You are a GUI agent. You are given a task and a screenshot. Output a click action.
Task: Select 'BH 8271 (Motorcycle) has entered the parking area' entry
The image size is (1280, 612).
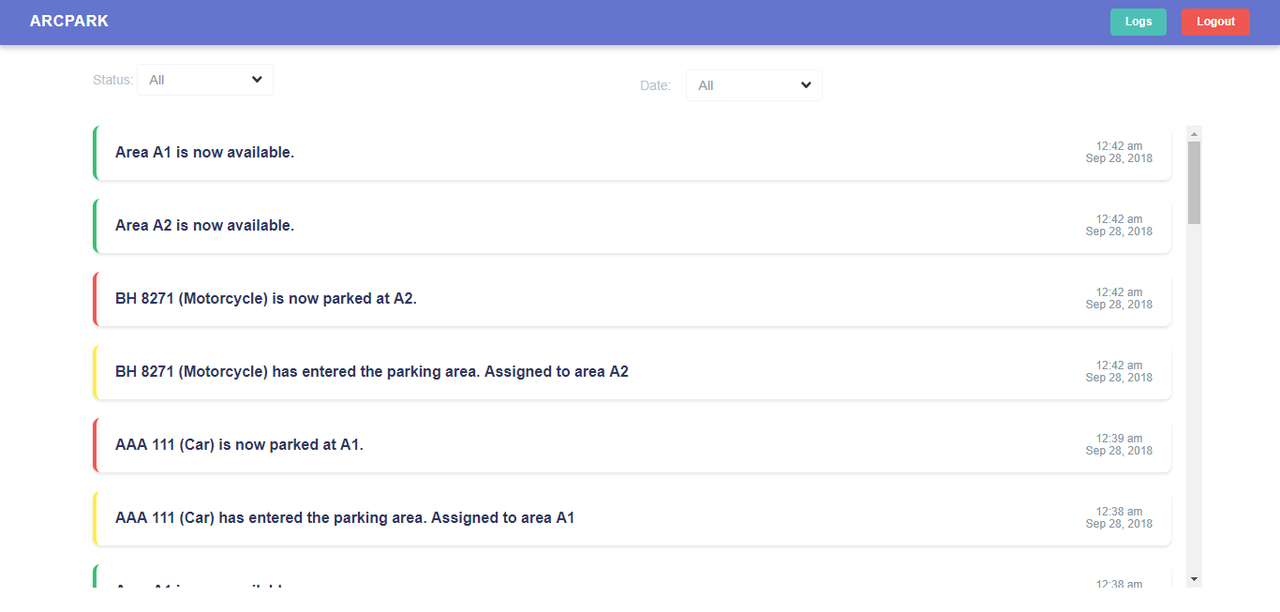632,372
